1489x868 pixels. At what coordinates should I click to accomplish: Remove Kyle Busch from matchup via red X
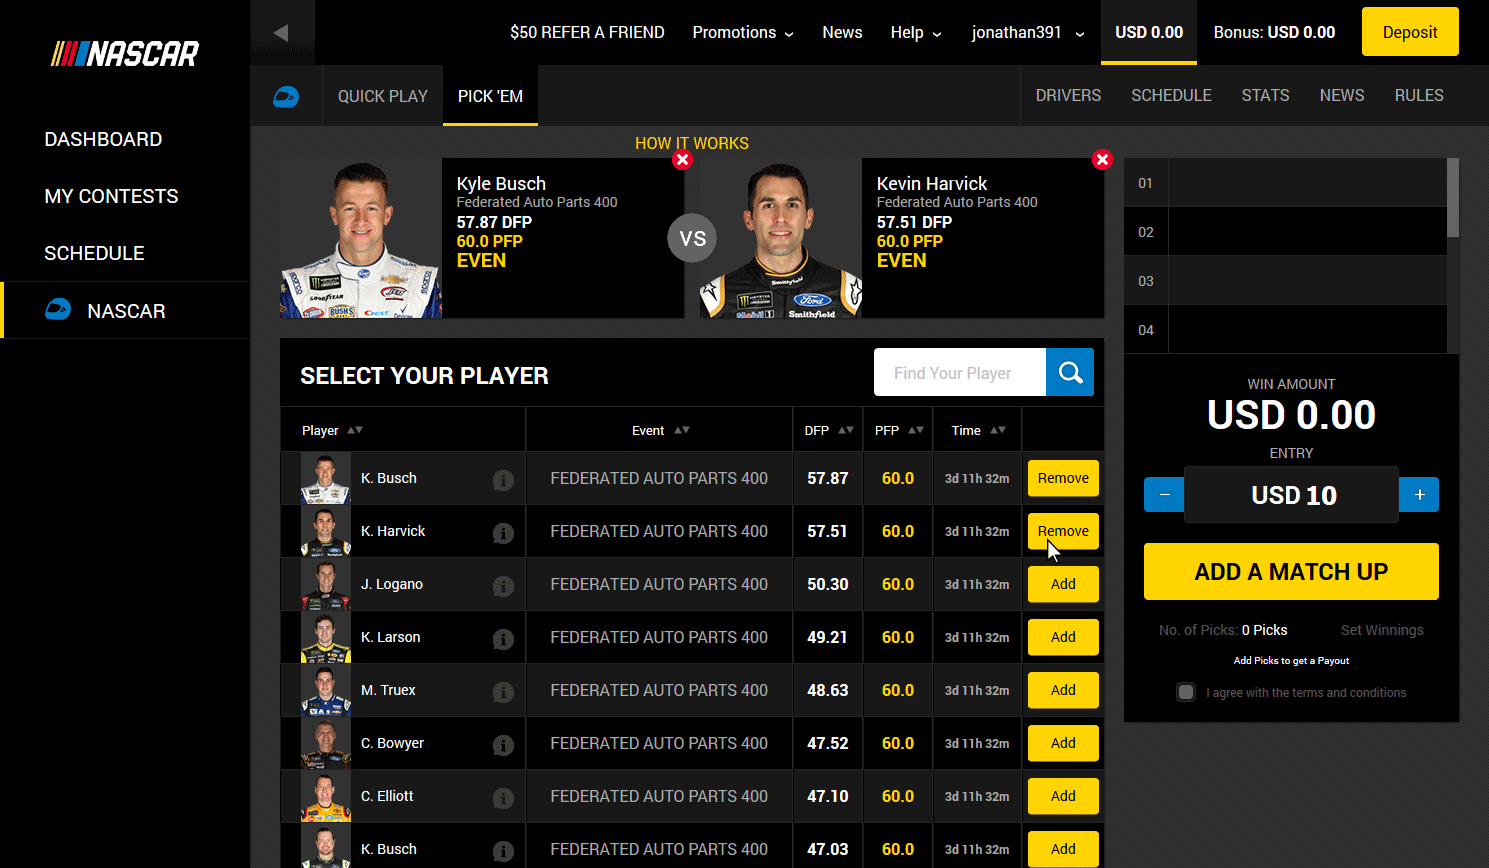682,160
